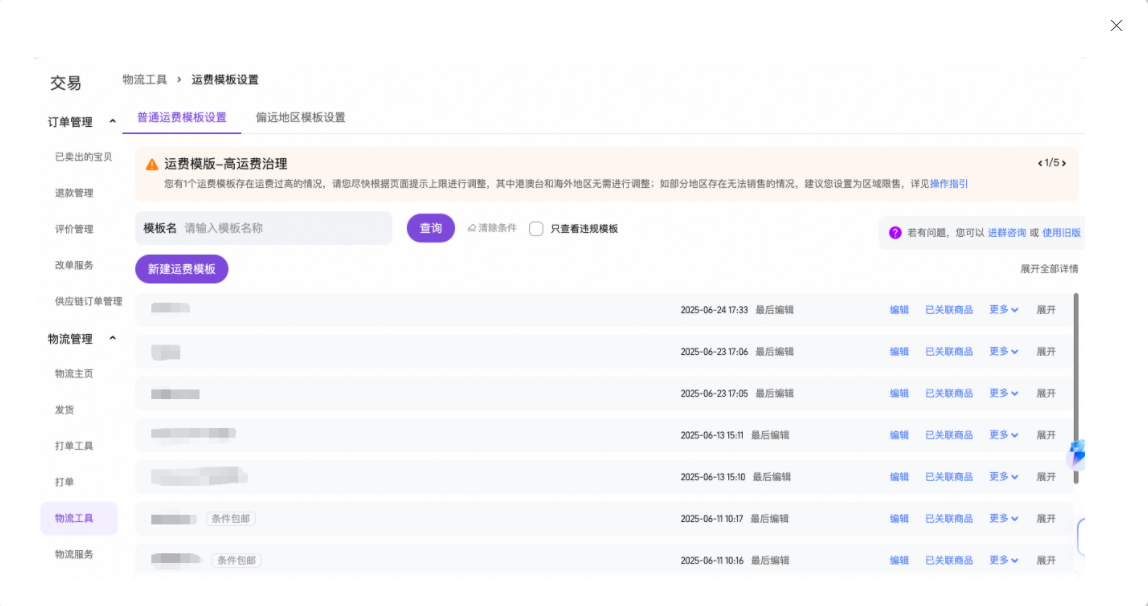
Task: Click the 使用旧版 link
Action: click(1062, 233)
